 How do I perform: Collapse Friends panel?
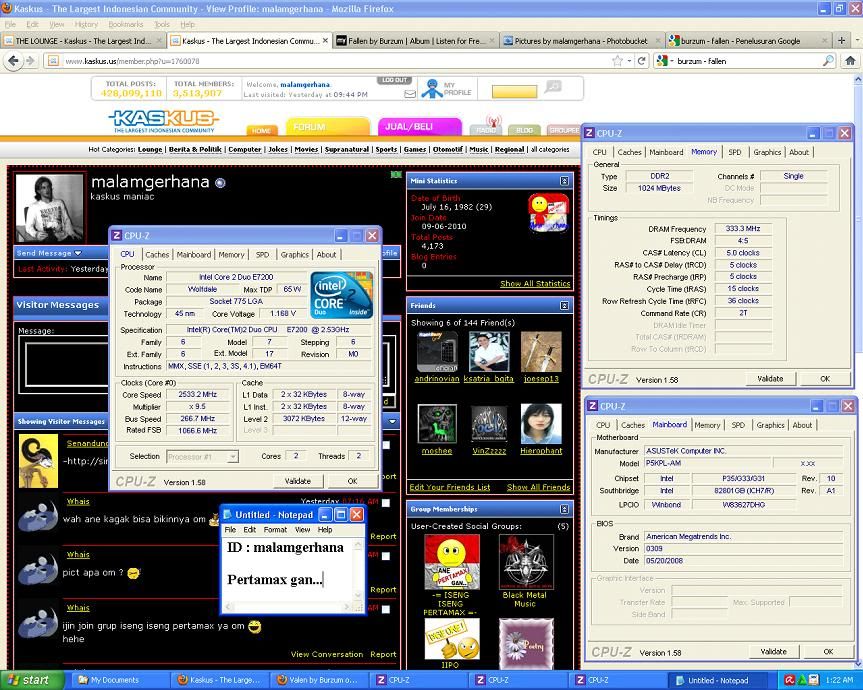(x=564, y=305)
